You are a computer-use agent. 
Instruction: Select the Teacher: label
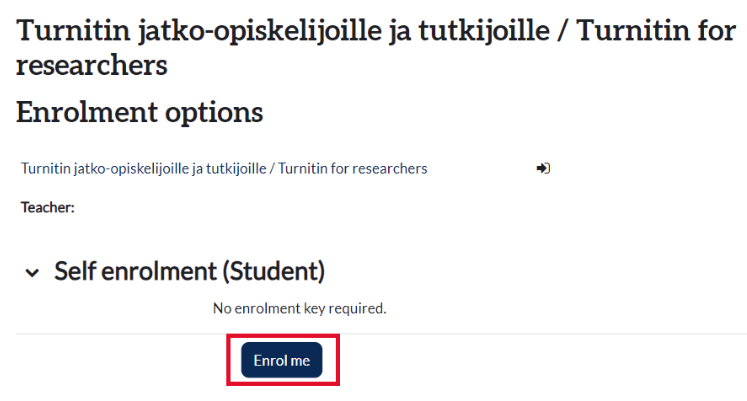point(48,208)
